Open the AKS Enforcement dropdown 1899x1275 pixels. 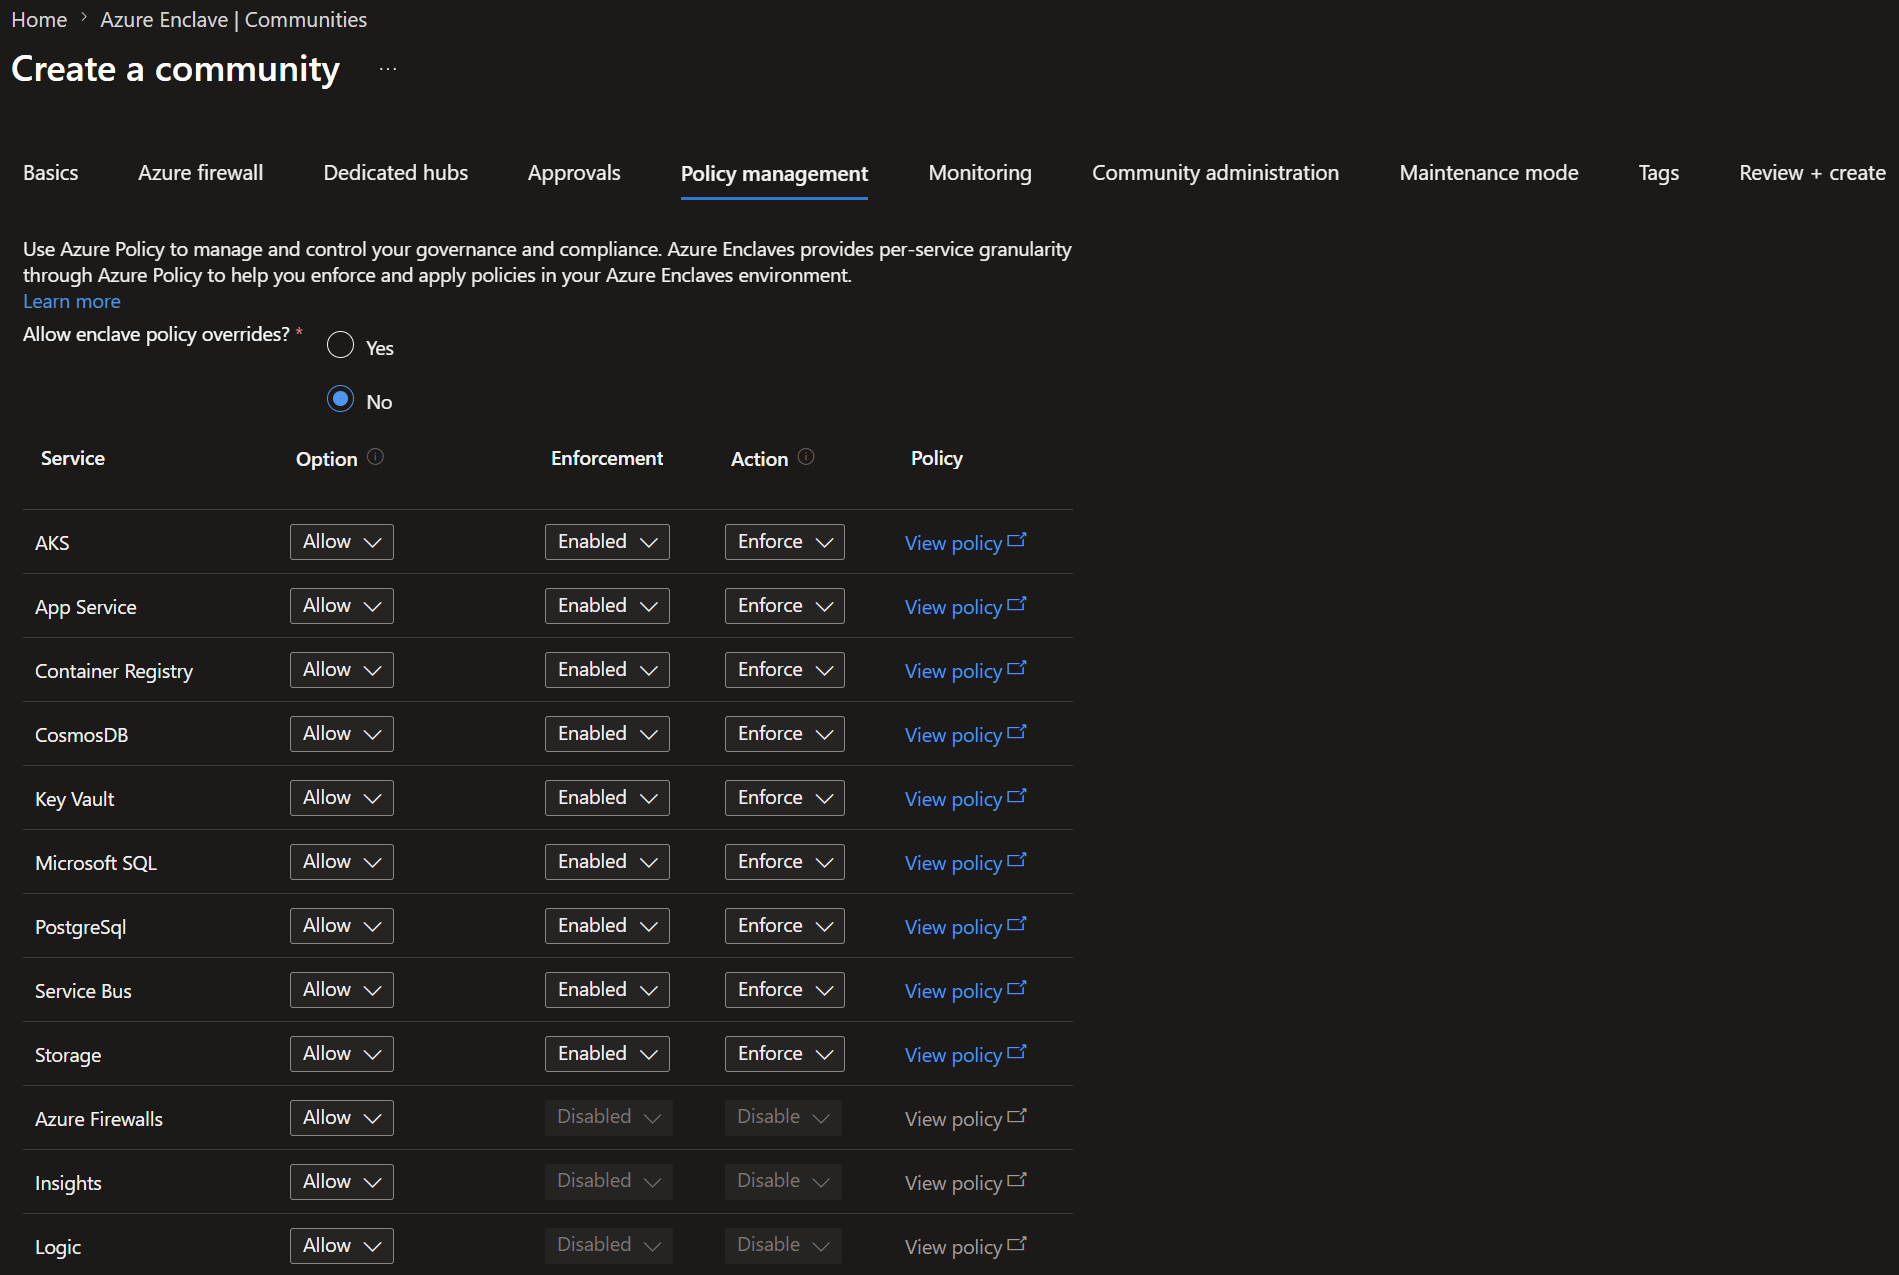pos(607,542)
